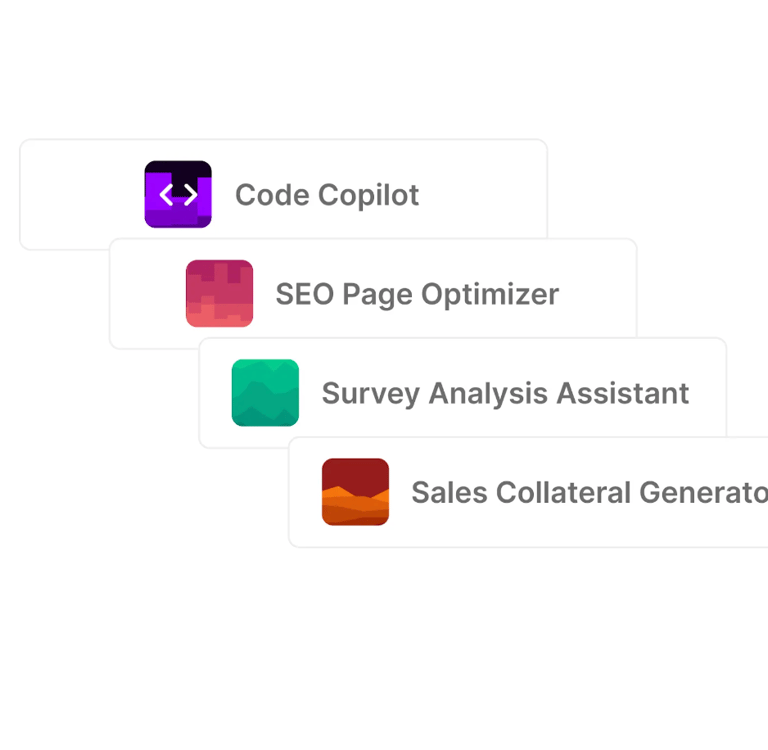The width and height of the screenshot is (768, 750).
Task: Click card area below Sales Collateral icon
Action: tap(355, 536)
